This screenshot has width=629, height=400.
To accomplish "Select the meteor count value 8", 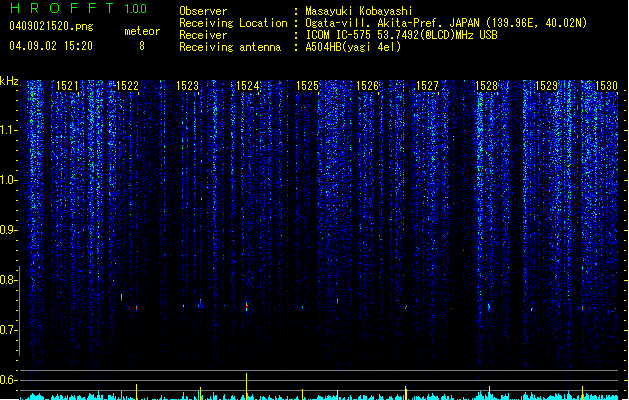I will point(142,46).
